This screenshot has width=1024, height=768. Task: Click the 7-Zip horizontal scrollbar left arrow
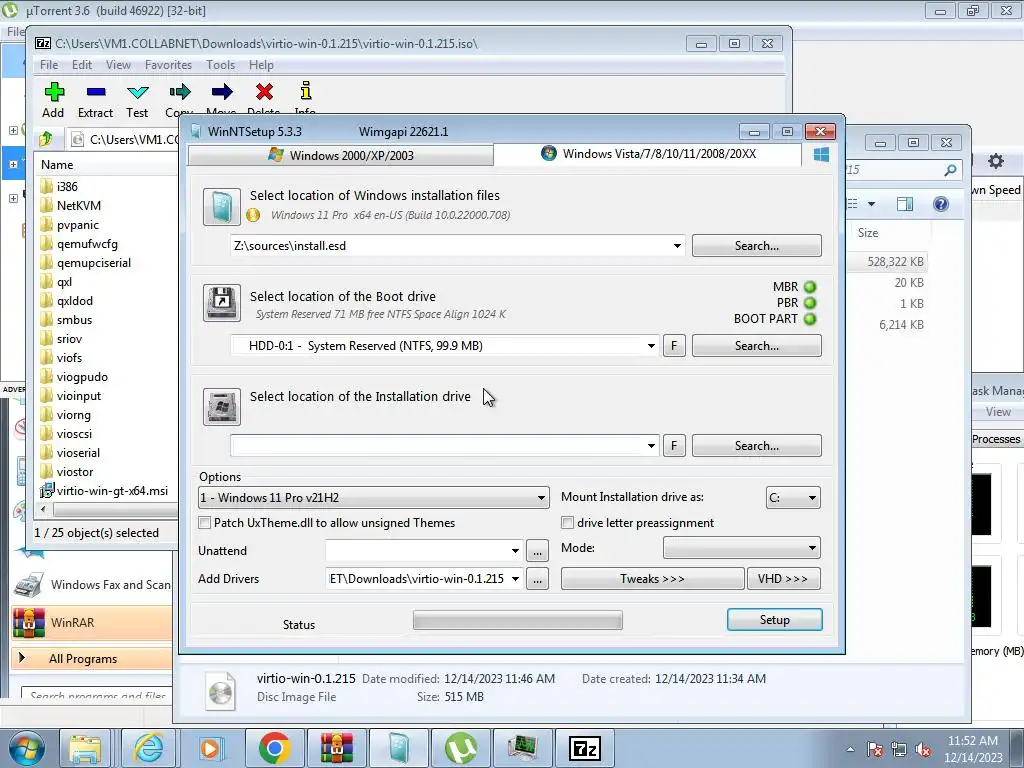coord(44,509)
